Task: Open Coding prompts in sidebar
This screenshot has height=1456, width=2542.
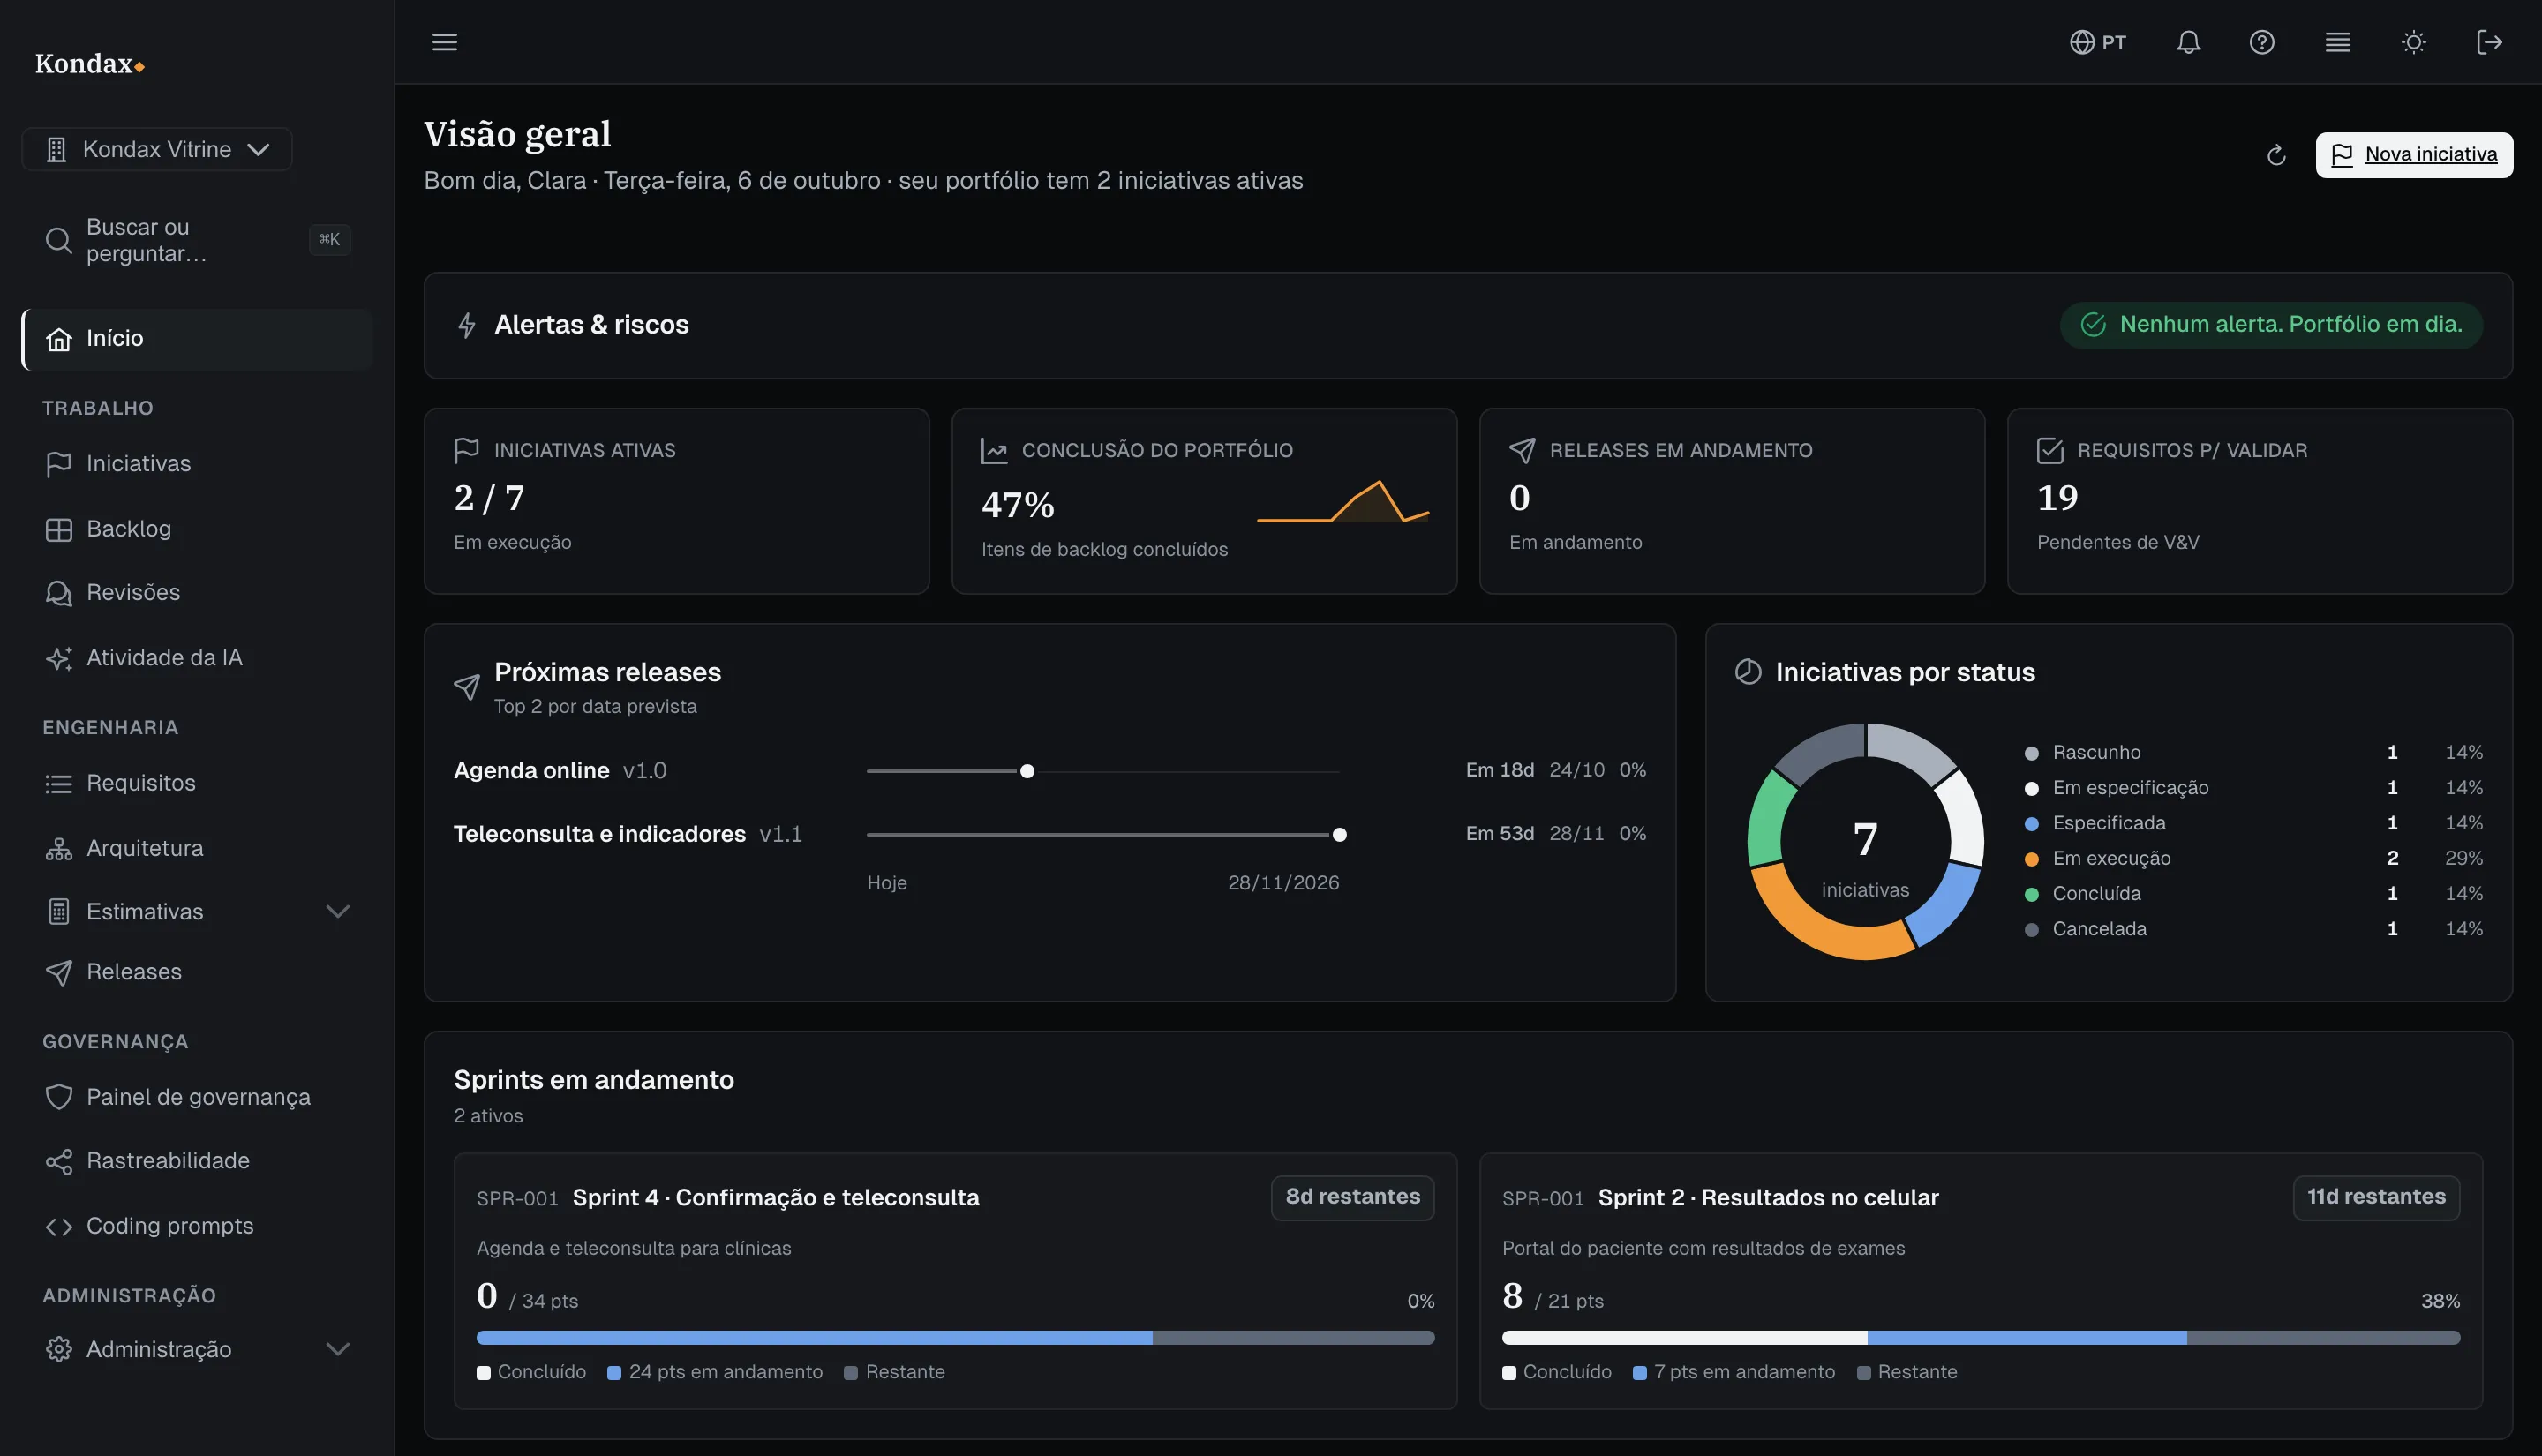Action: (x=197, y=1226)
